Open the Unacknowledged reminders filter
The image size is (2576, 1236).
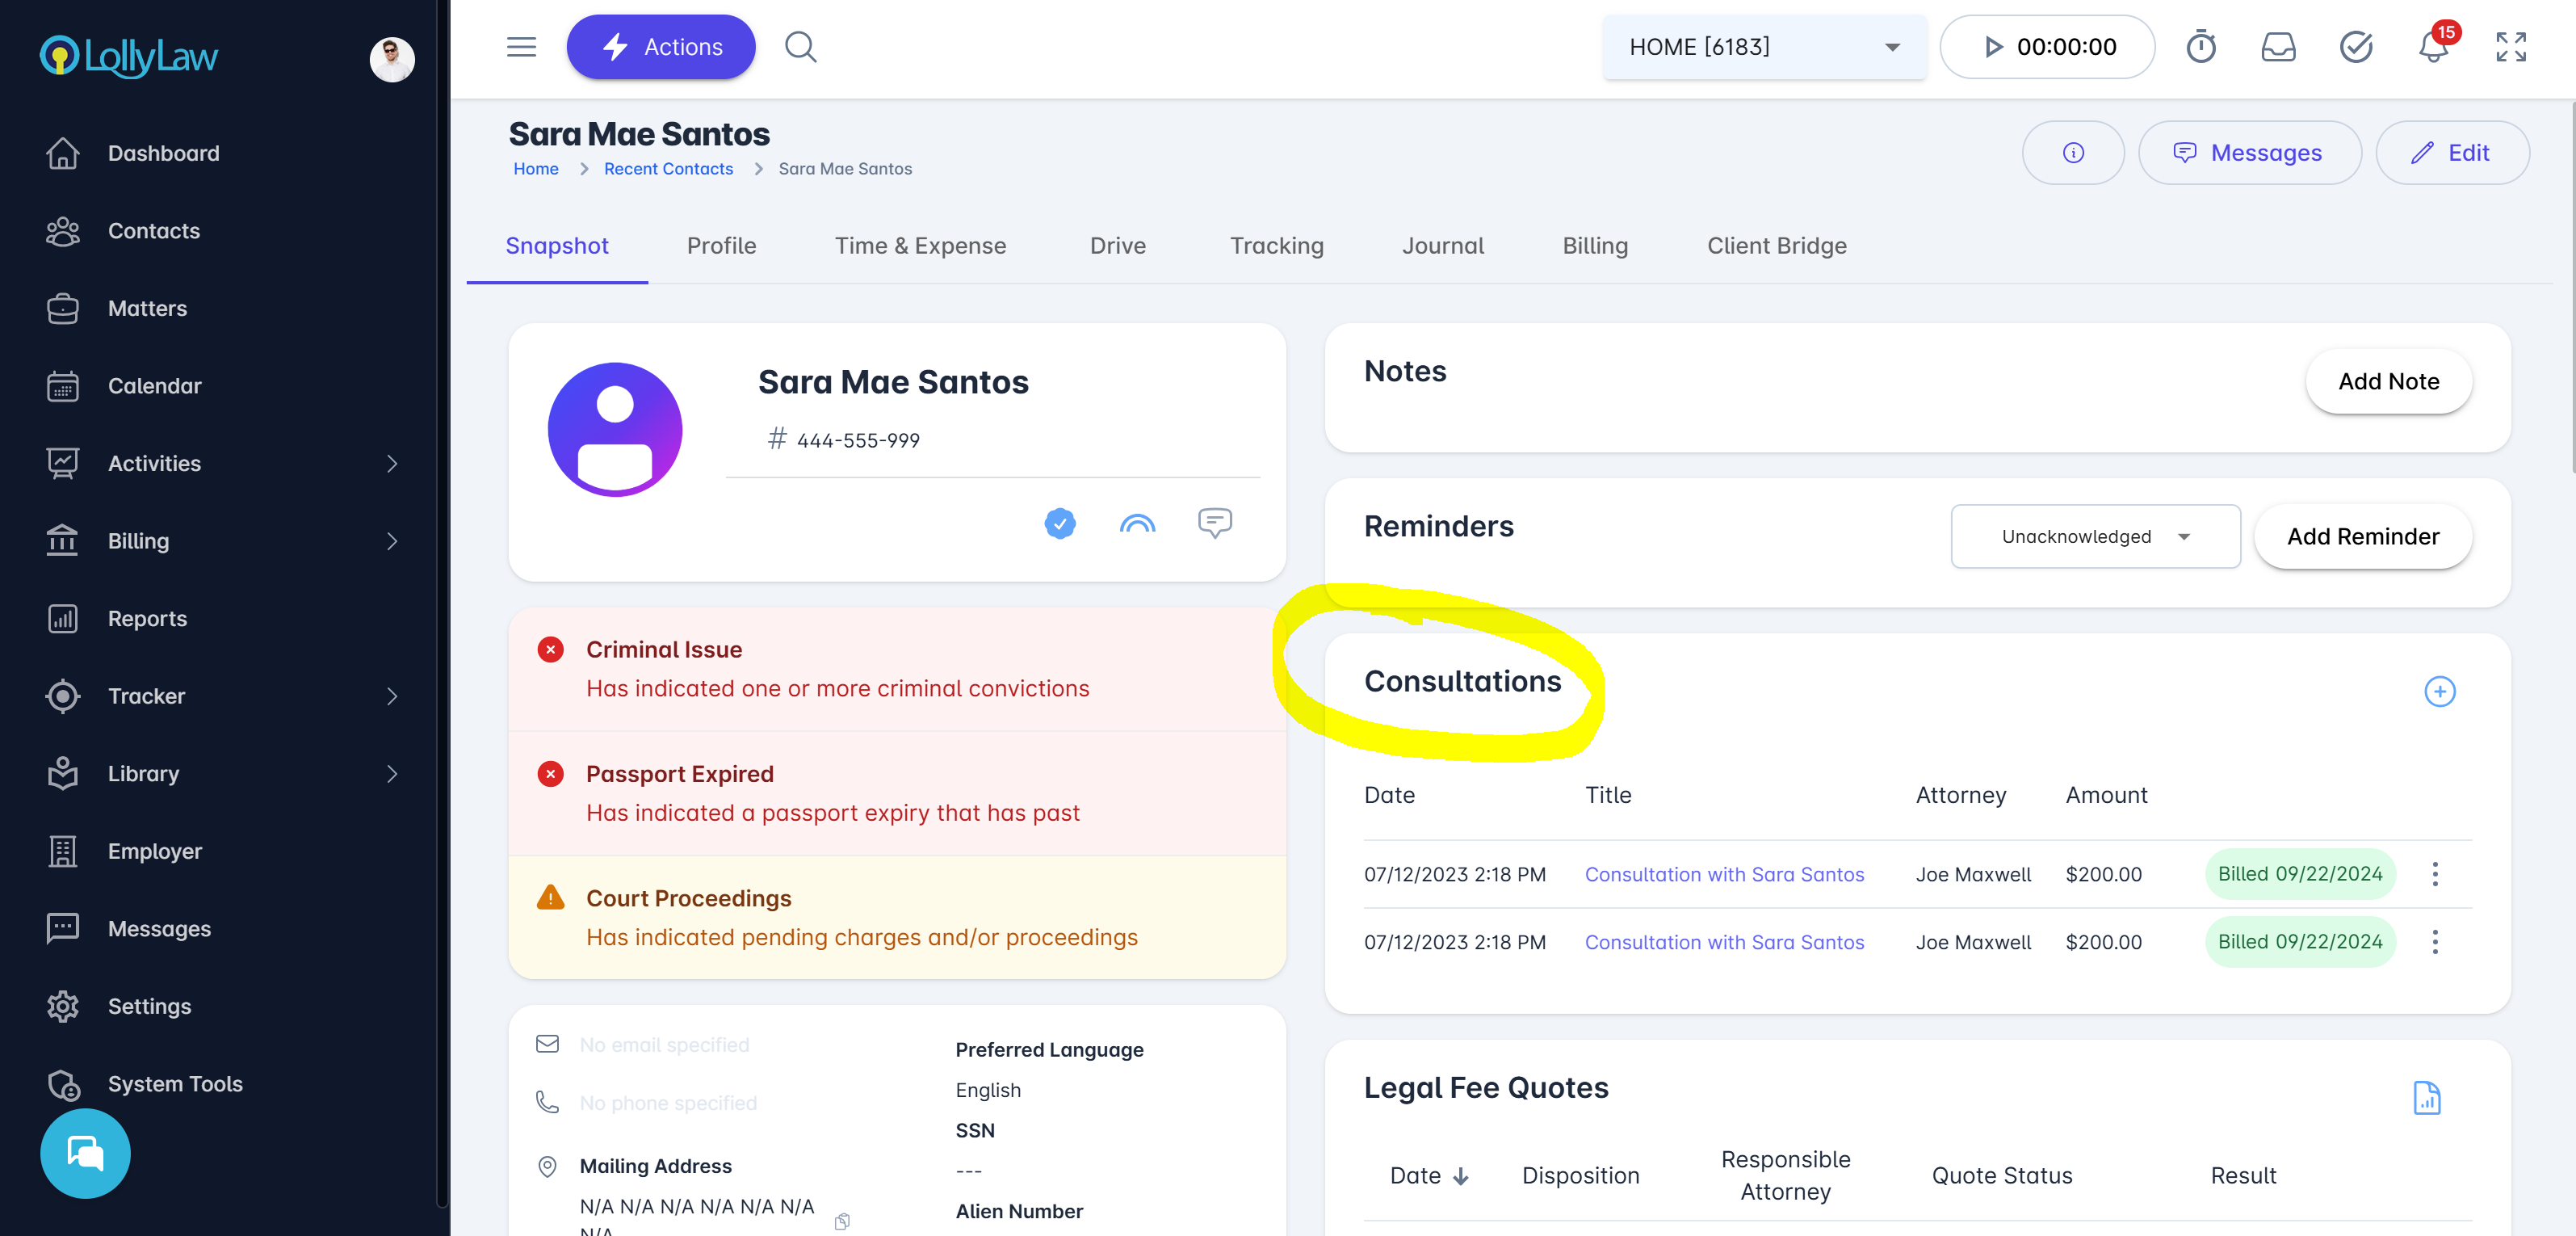(2094, 537)
